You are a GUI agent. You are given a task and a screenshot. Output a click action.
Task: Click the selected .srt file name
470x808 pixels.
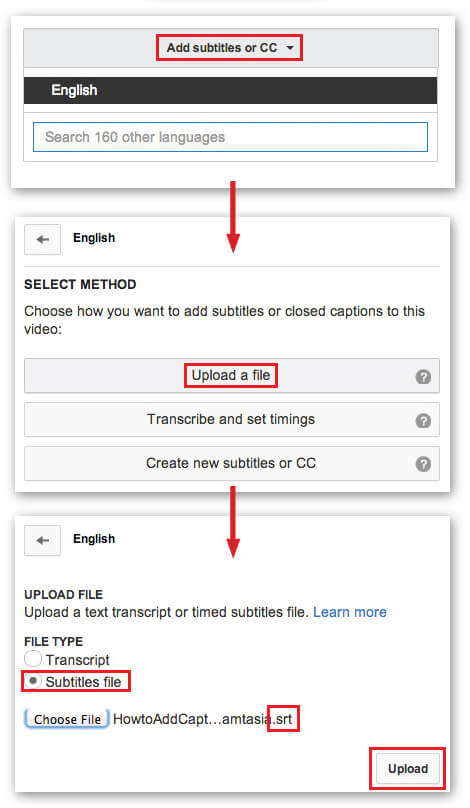coord(203,719)
